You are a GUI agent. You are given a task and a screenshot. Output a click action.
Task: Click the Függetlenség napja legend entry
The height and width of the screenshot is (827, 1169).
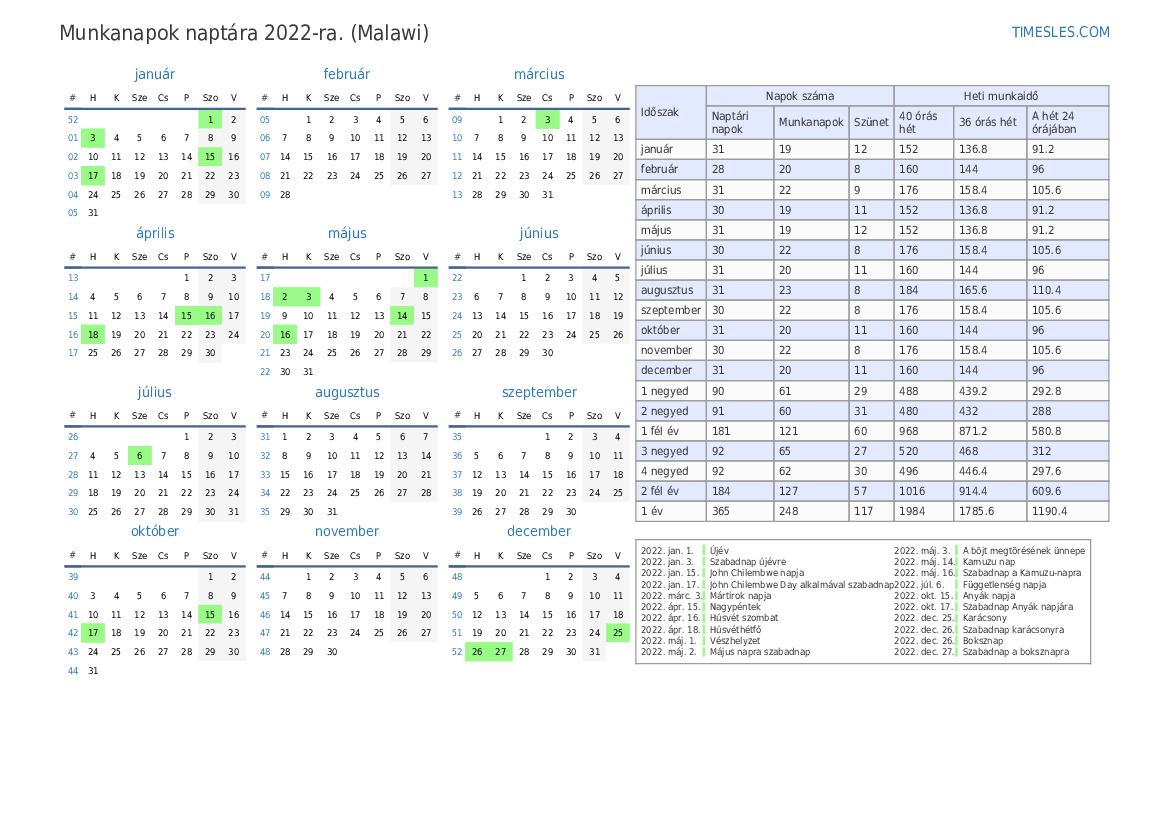[x=1004, y=585]
